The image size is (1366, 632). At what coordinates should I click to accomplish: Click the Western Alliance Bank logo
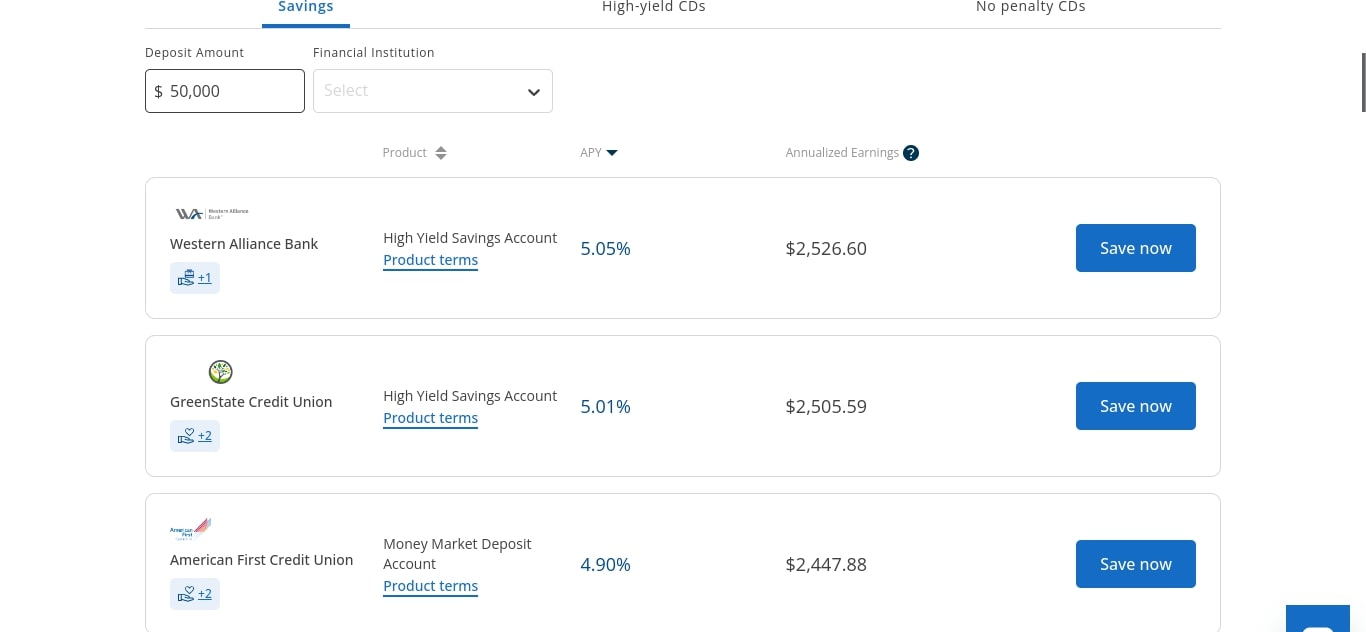[211, 213]
